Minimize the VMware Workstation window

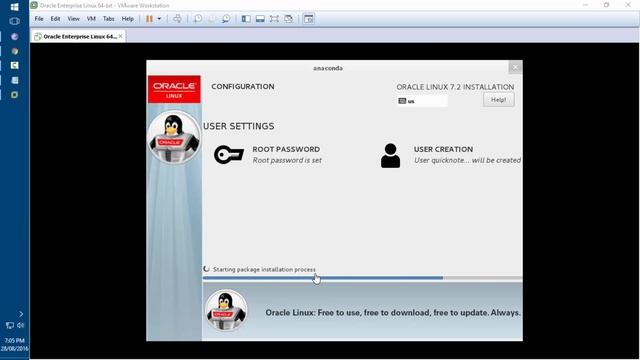coord(586,5)
